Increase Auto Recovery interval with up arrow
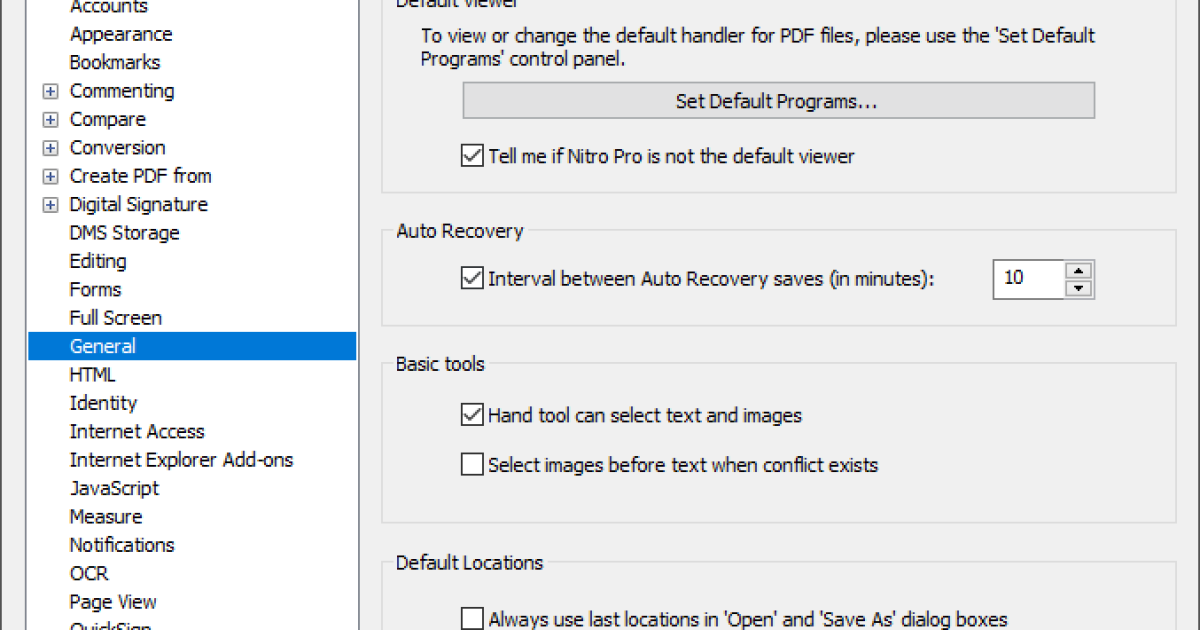The image size is (1200, 630). 1078,270
